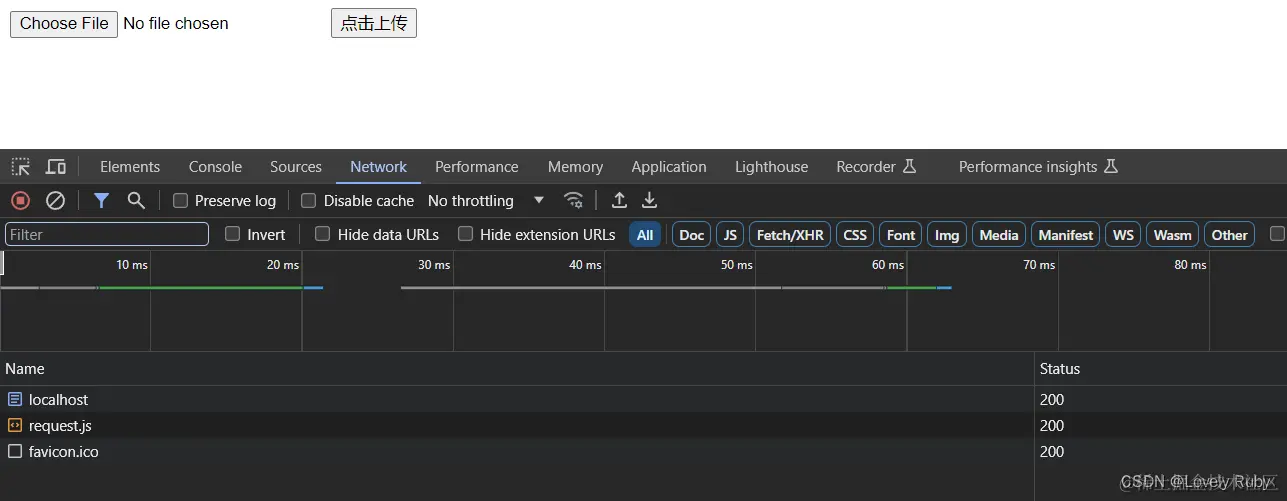The image size is (1287, 501).
Task: Open the No throttling dropdown
Action: [486, 200]
